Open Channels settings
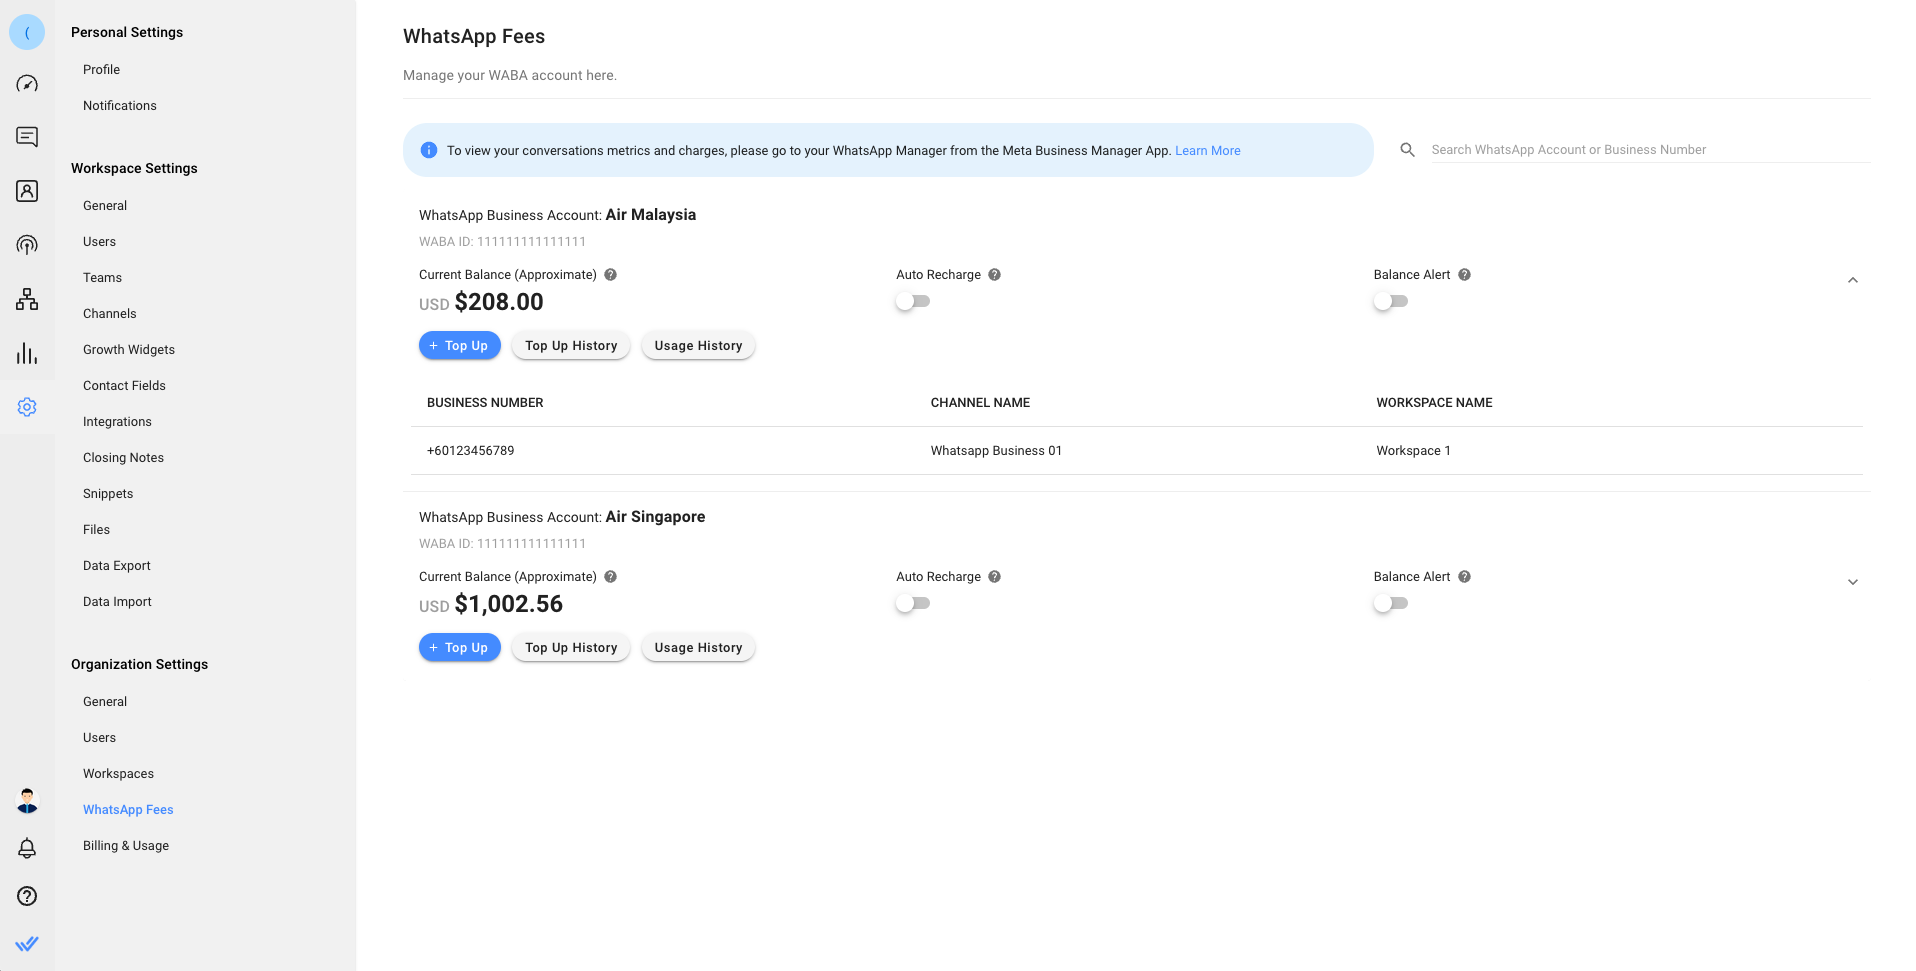Viewport: 1916px width, 971px height. 109,314
